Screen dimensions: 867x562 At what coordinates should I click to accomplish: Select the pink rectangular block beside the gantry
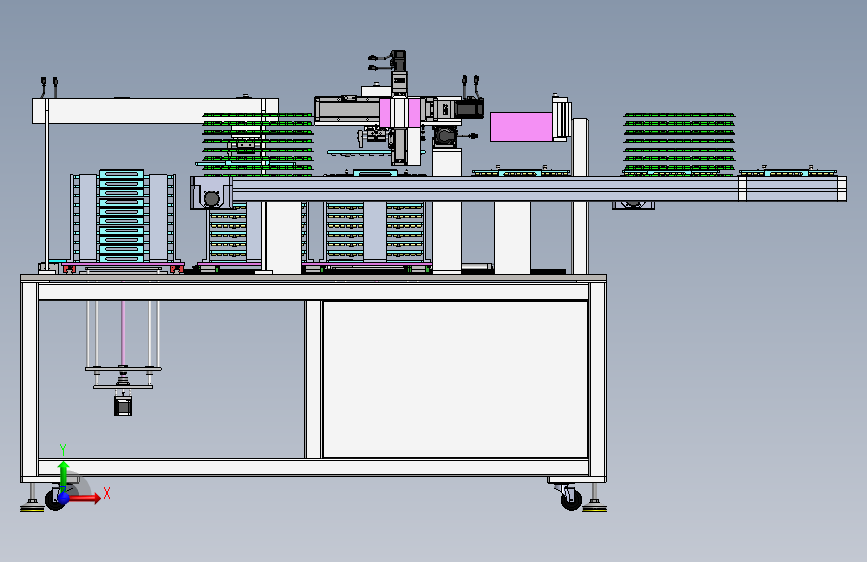(521, 127)
